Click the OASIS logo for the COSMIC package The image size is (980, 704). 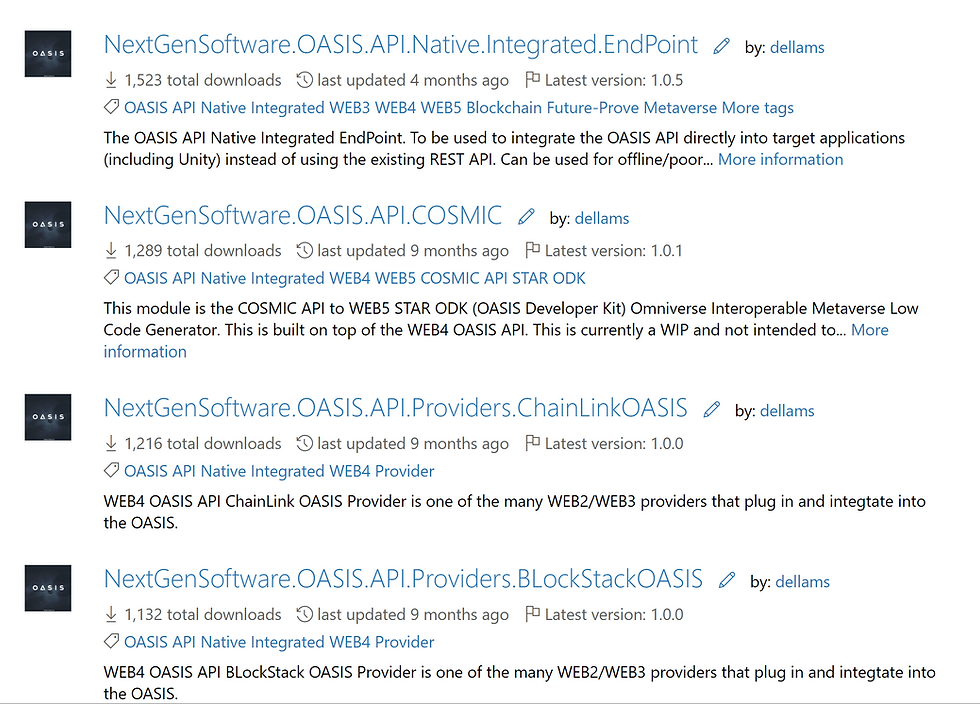(48, 224)
